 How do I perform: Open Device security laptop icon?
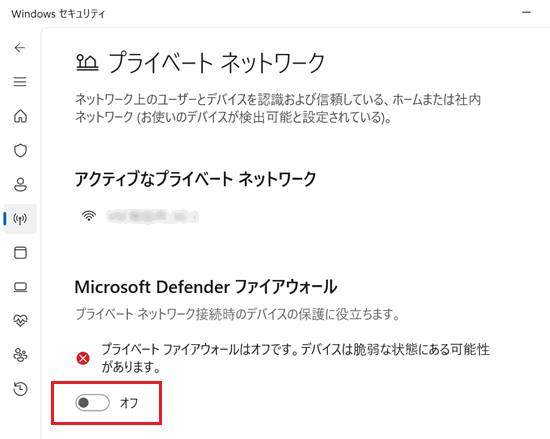[20, 287]
